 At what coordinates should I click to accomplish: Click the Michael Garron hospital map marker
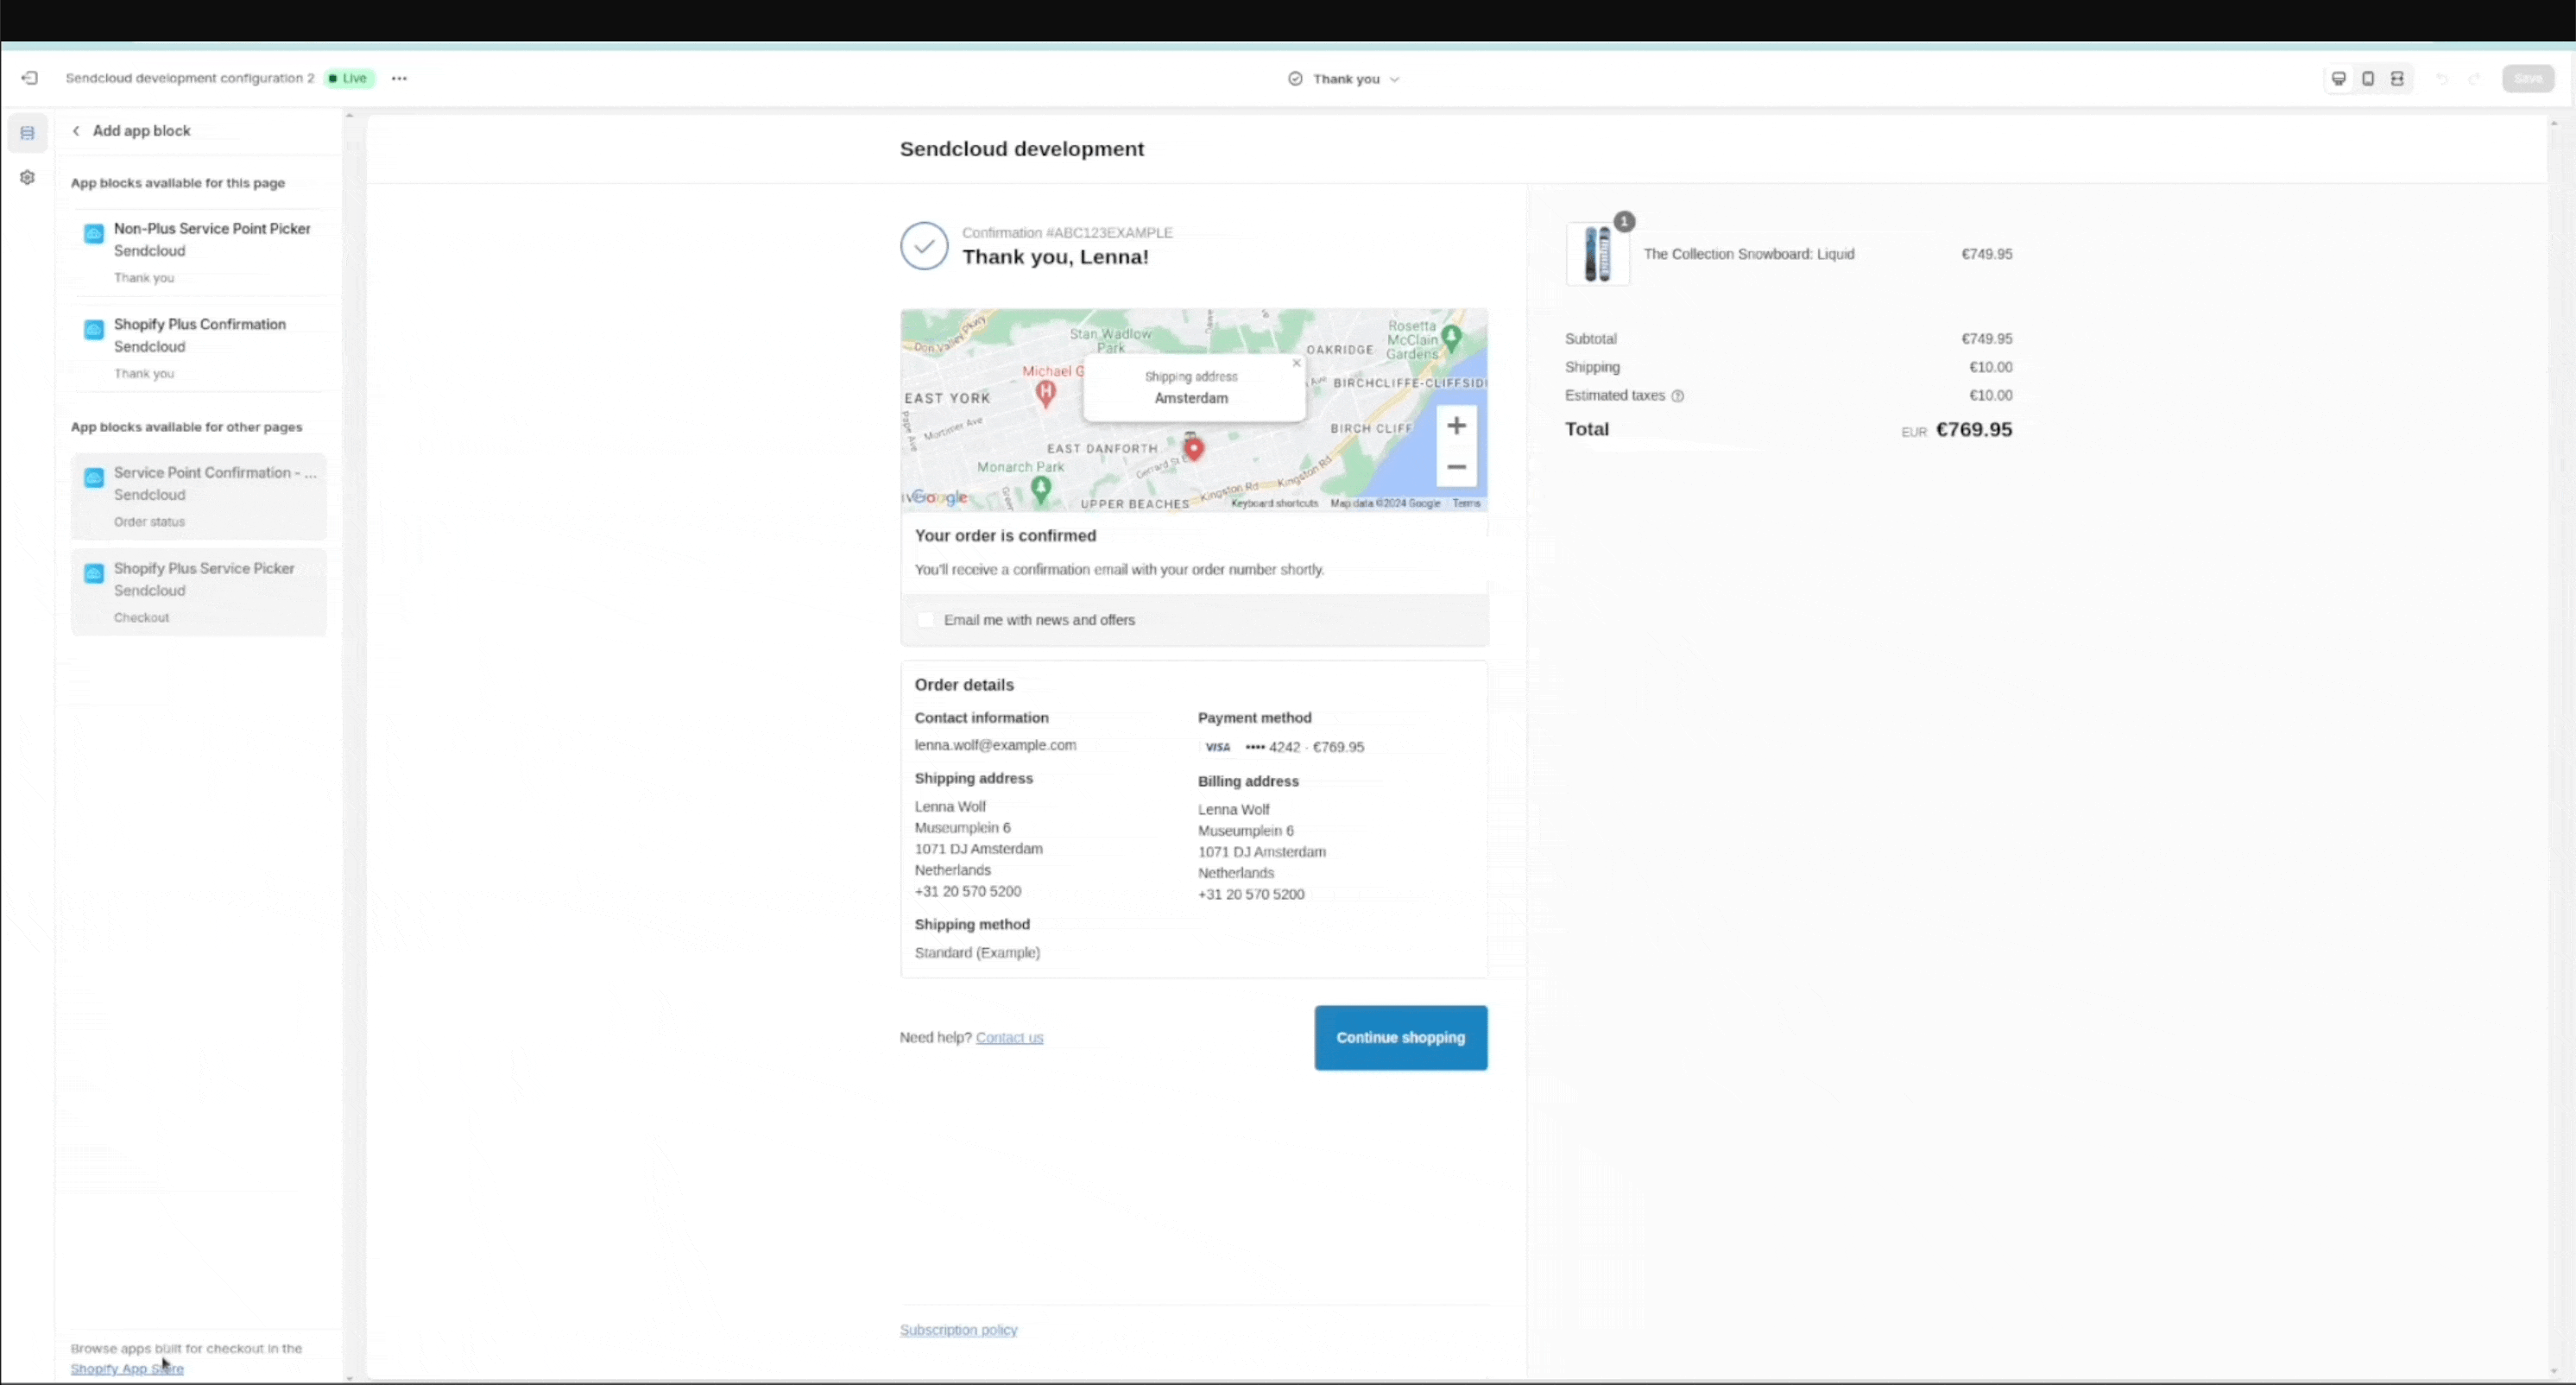point(1045,392)
